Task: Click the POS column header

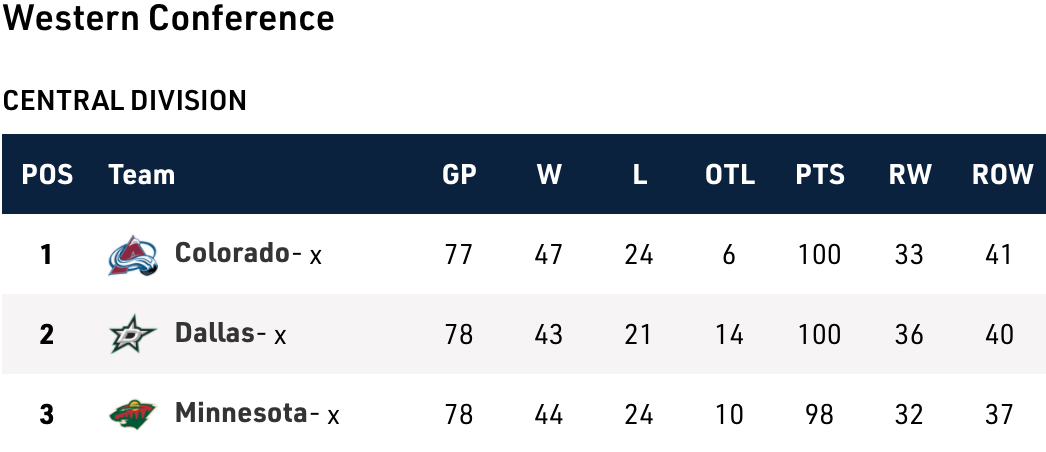Action: [x=48, y=175]
